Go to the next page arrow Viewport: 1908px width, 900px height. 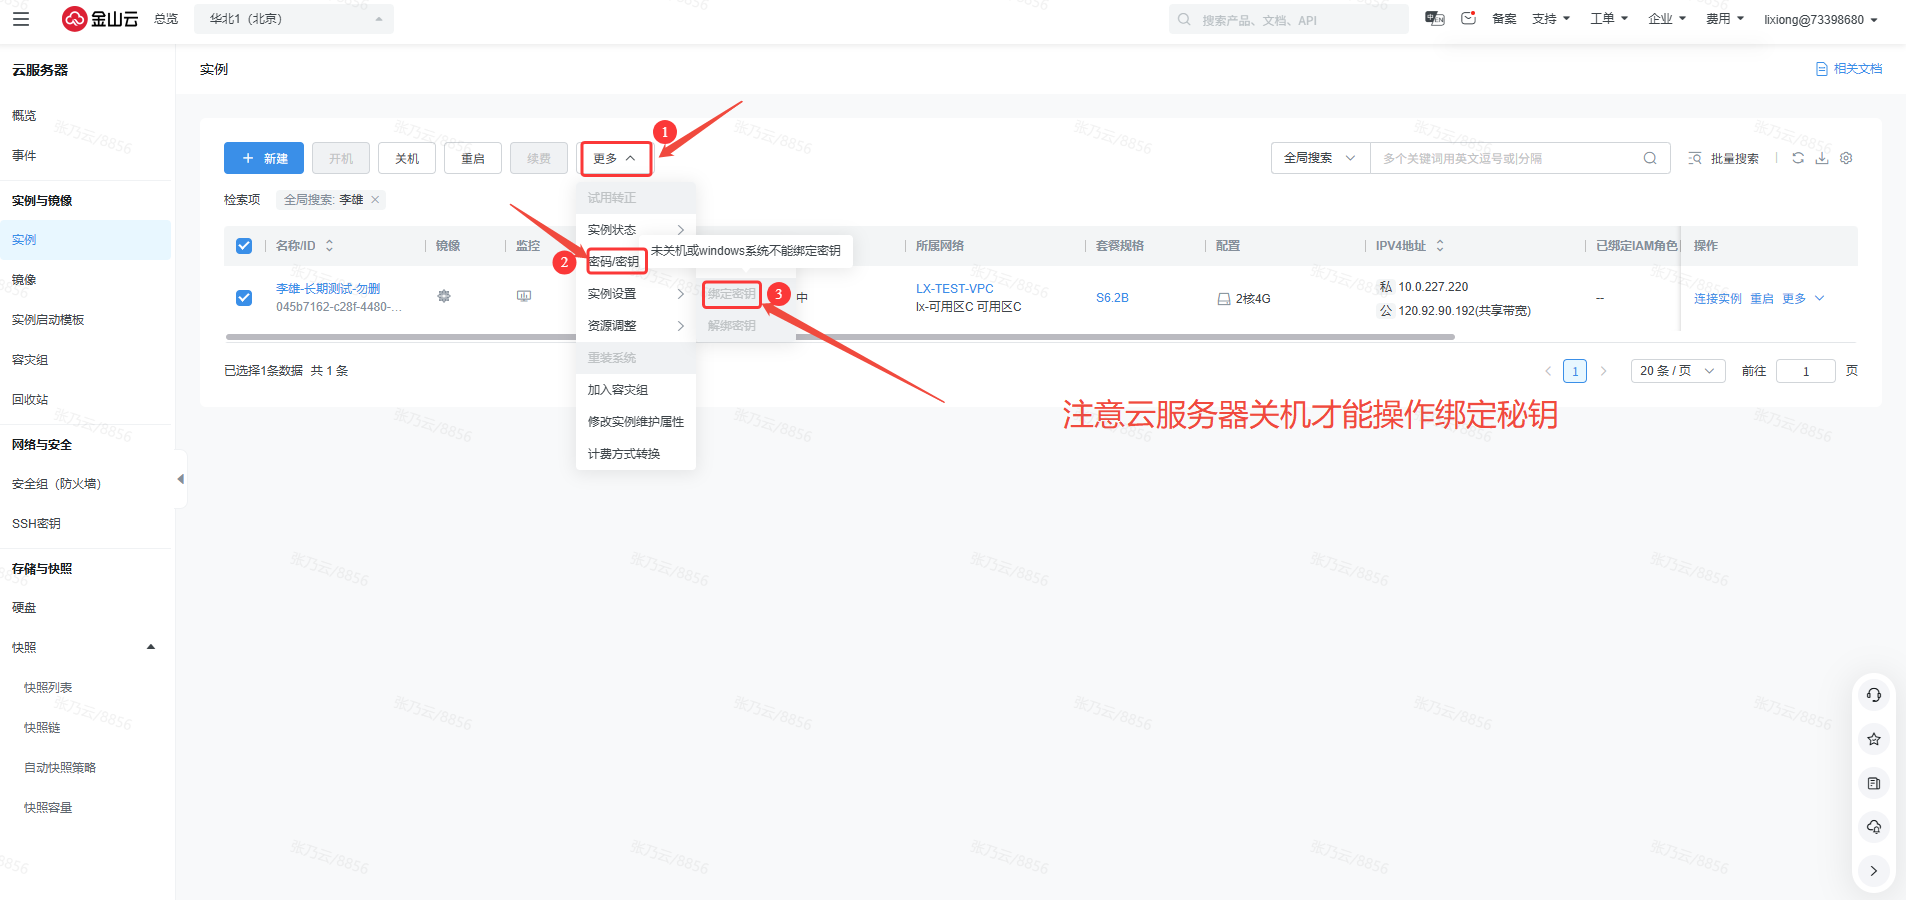pos(1603,371)
